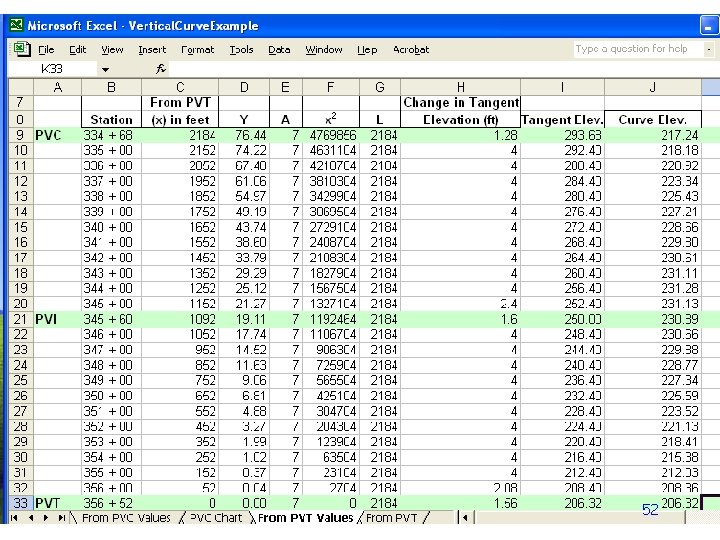Open the View menu

pyautogui.click(x=112, y=50)
